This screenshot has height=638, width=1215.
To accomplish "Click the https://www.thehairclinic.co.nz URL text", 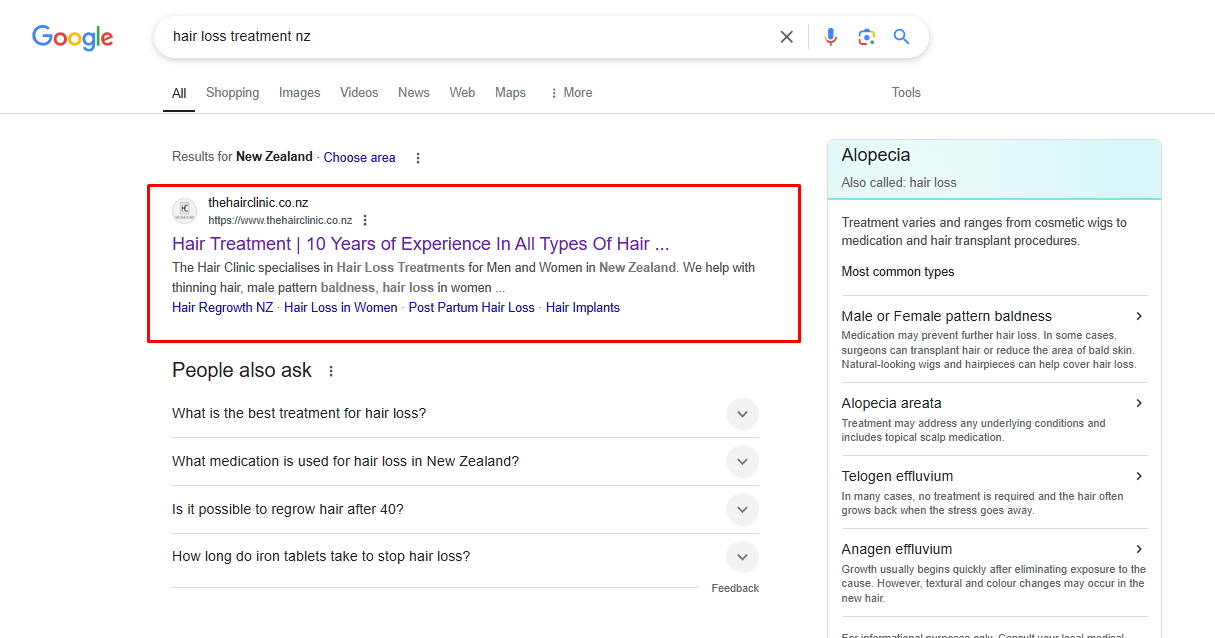I will coord(280,220).
